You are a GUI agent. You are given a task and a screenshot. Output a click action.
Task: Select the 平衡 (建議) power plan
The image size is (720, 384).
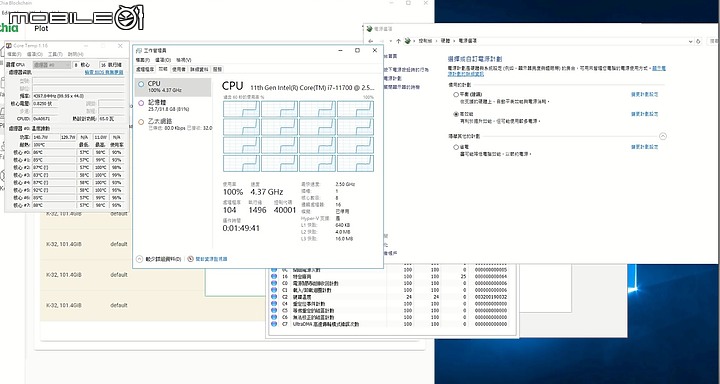456,95
